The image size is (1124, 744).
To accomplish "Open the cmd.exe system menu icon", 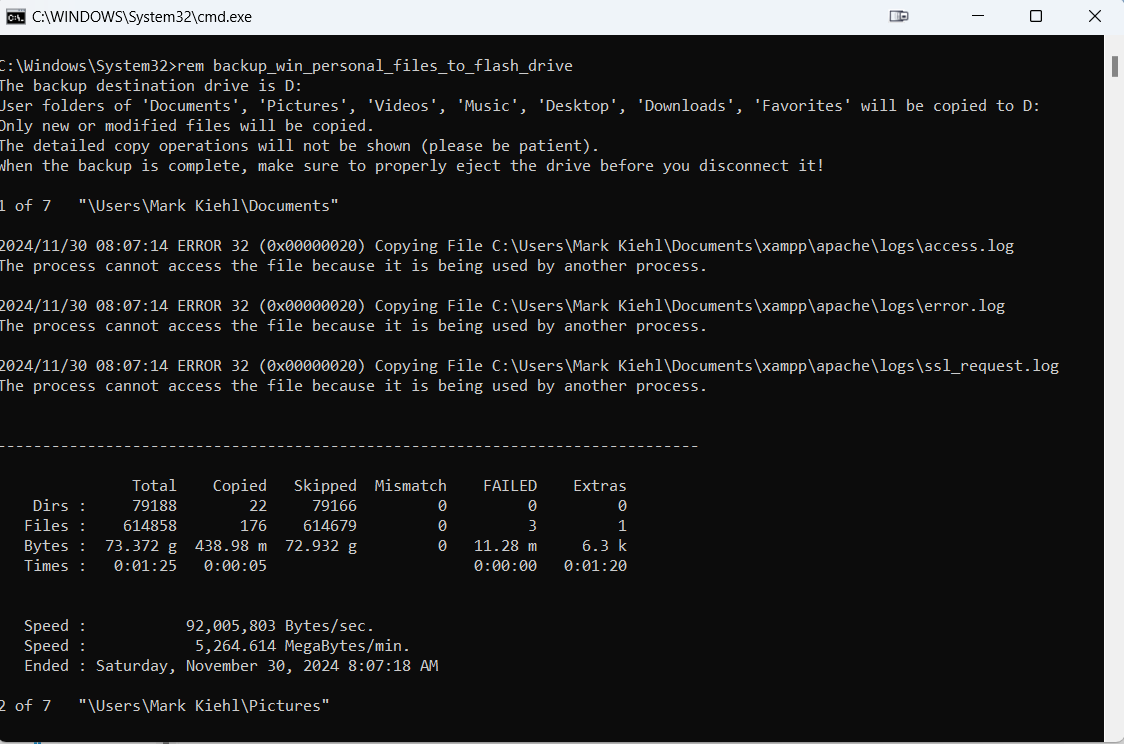I will point(14,16).
